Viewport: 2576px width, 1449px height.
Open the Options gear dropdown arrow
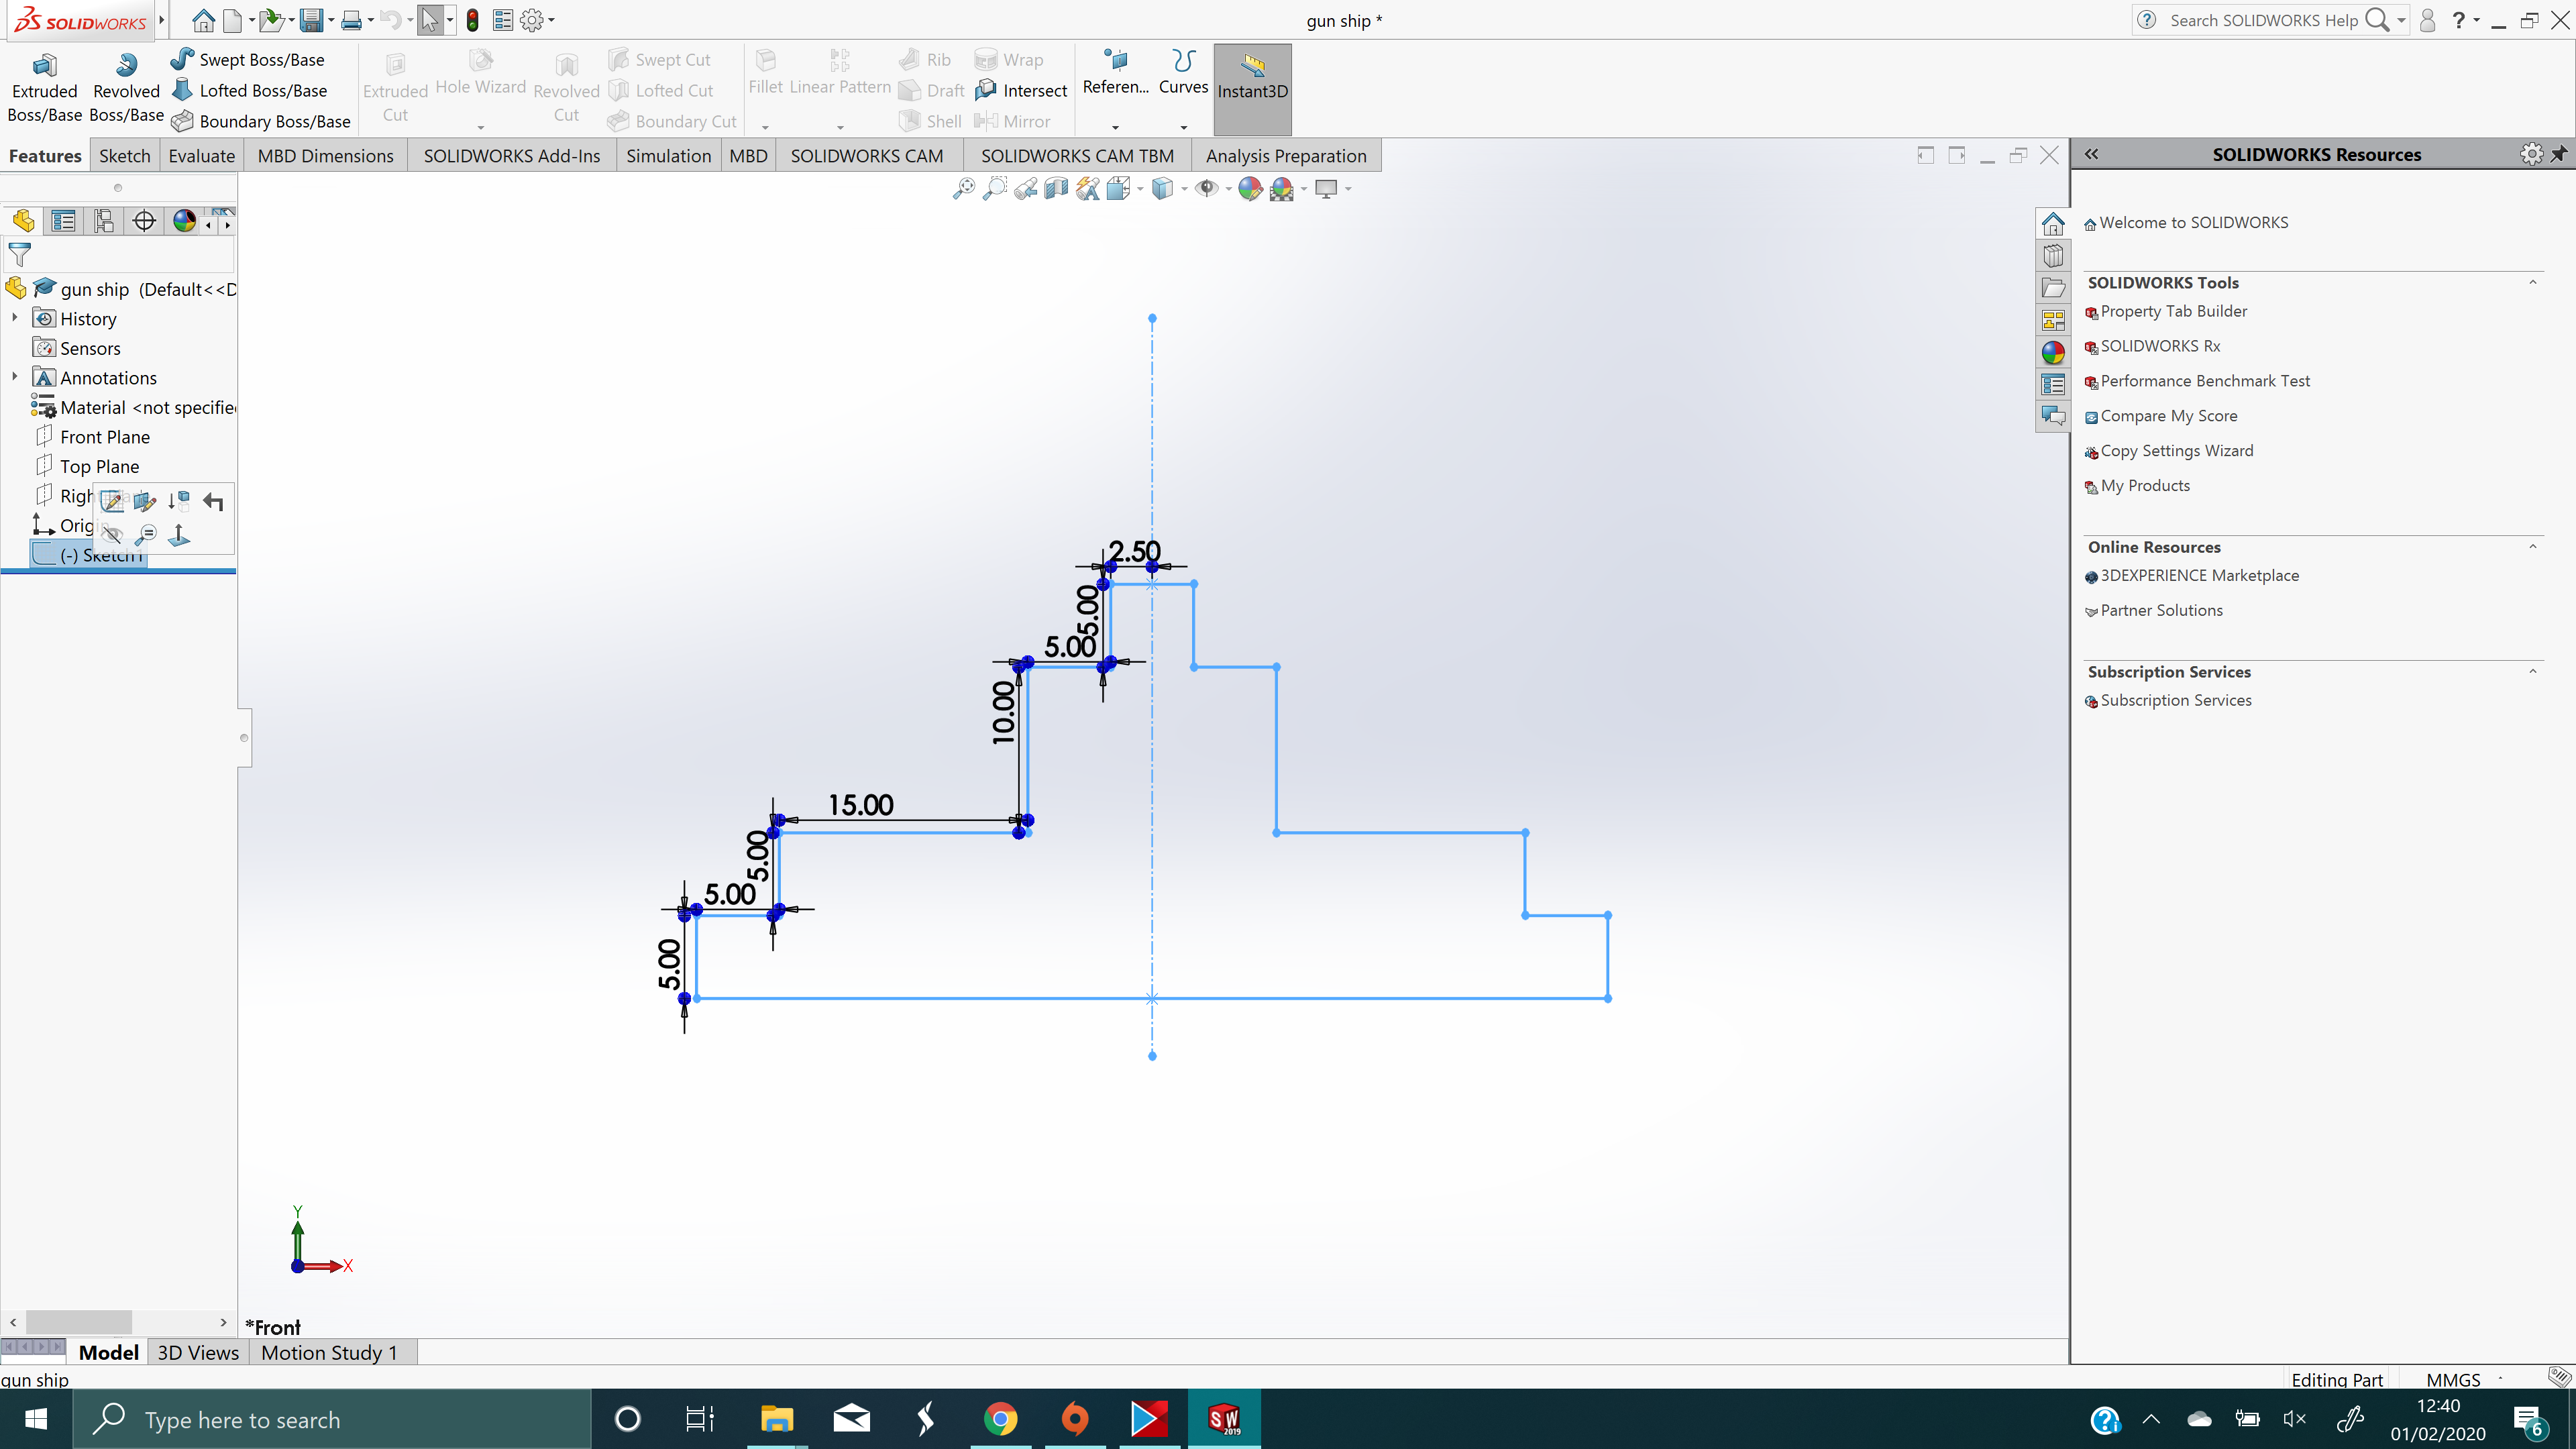(x=552, y=20)
